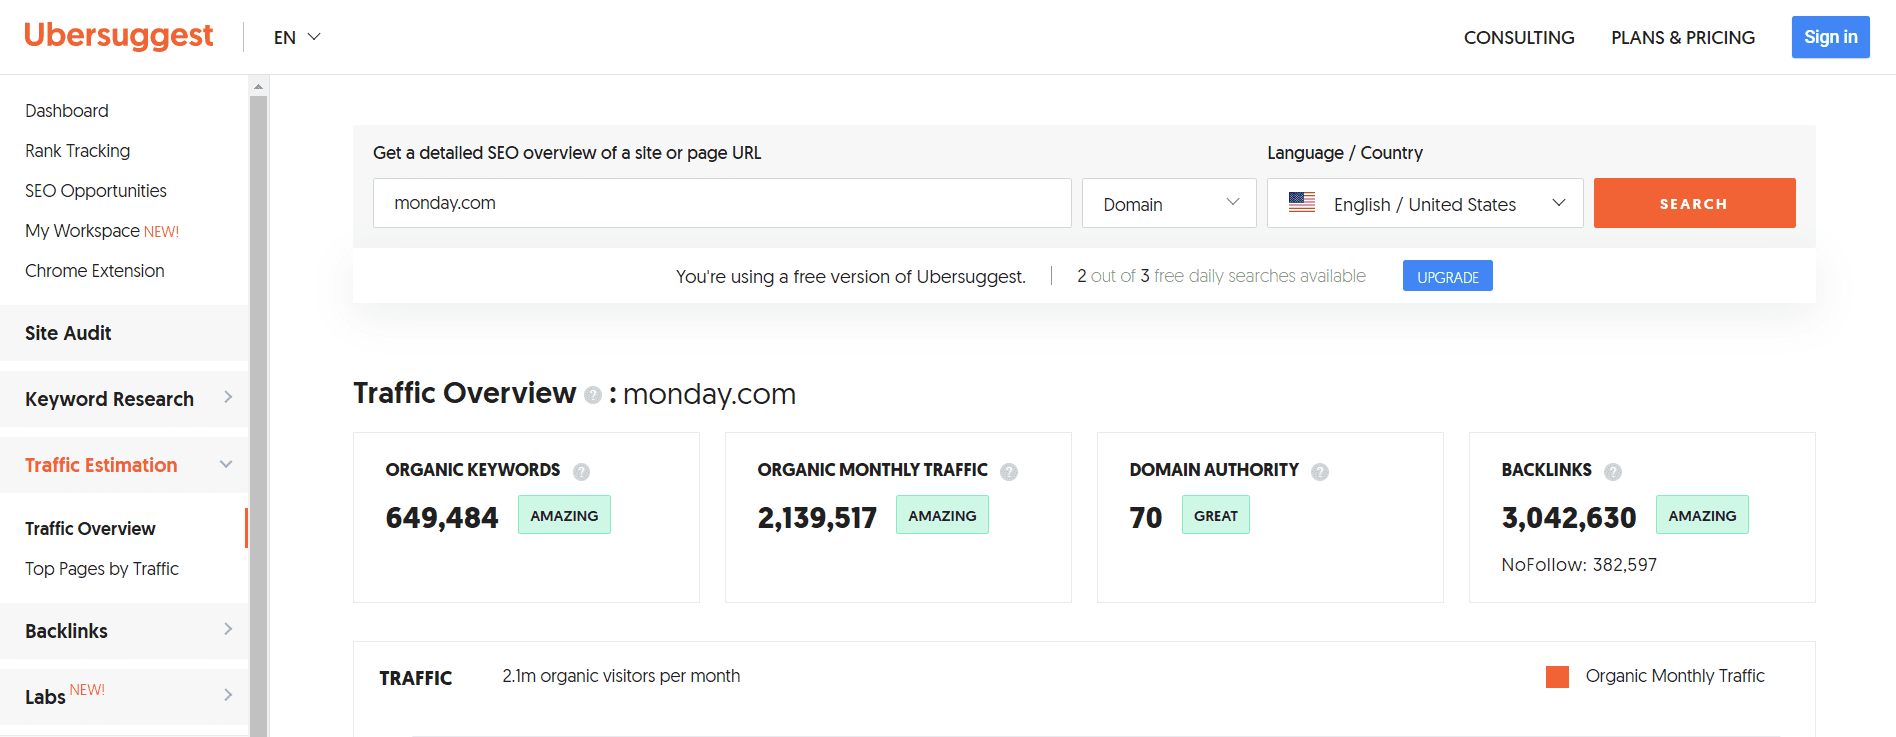Image resolution: width=1896 pixels, height=737 pixels.
Task: Open the Domain type dropdown
Action: (1169, 203)
